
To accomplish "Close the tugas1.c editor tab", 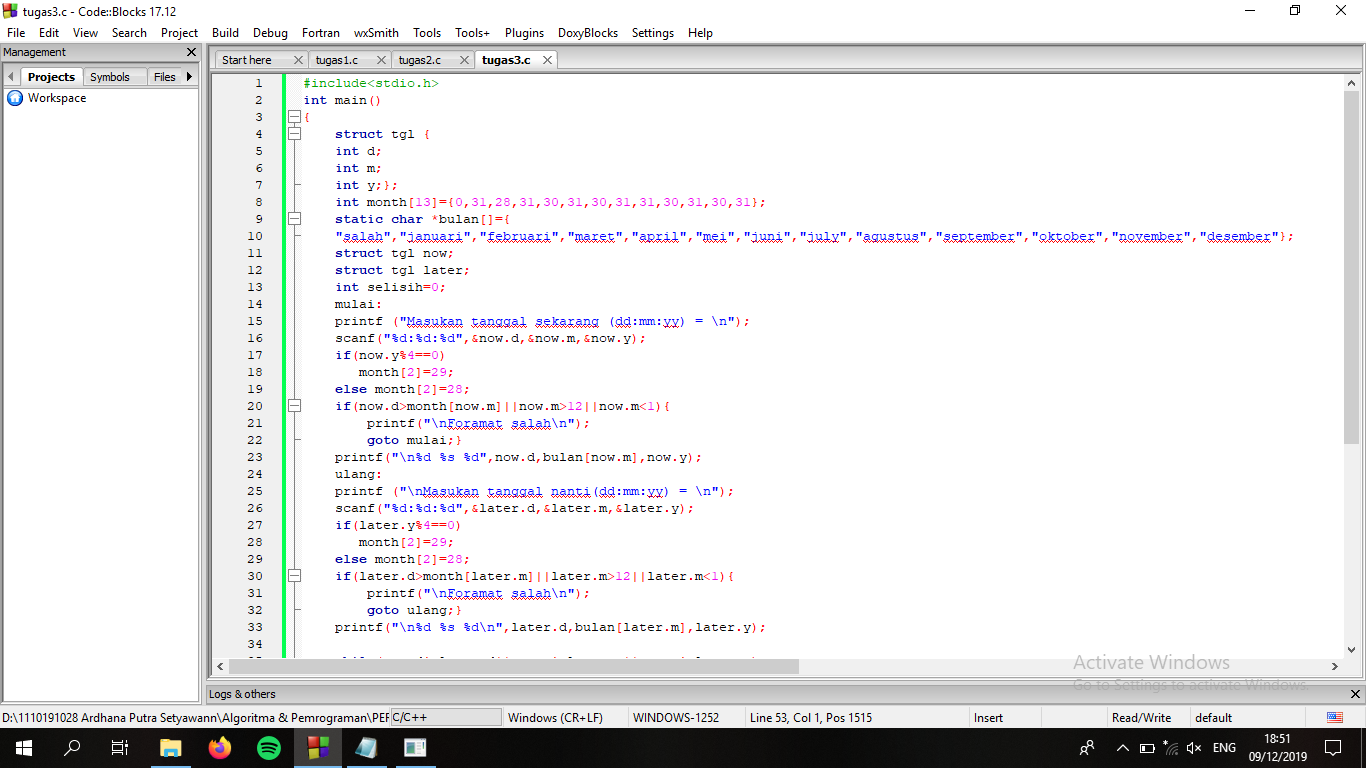I will pos(382,60).
